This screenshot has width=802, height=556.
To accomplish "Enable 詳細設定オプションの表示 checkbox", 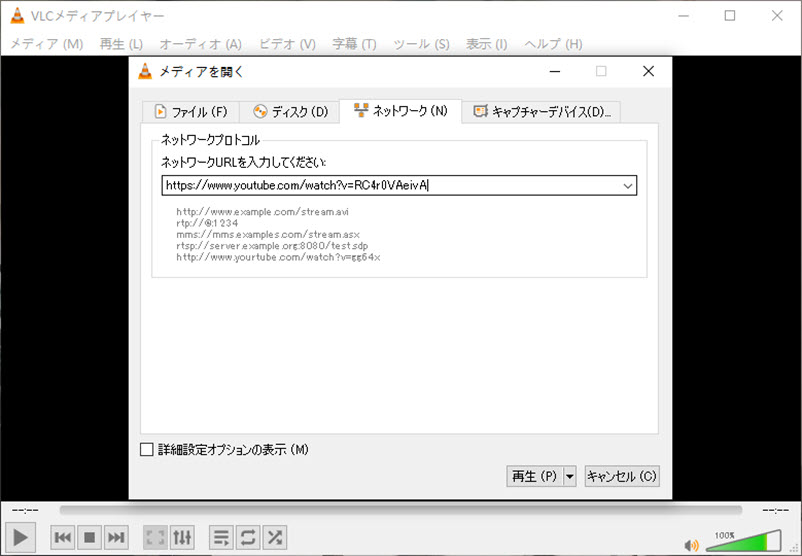I will click(x=147, y=450).
